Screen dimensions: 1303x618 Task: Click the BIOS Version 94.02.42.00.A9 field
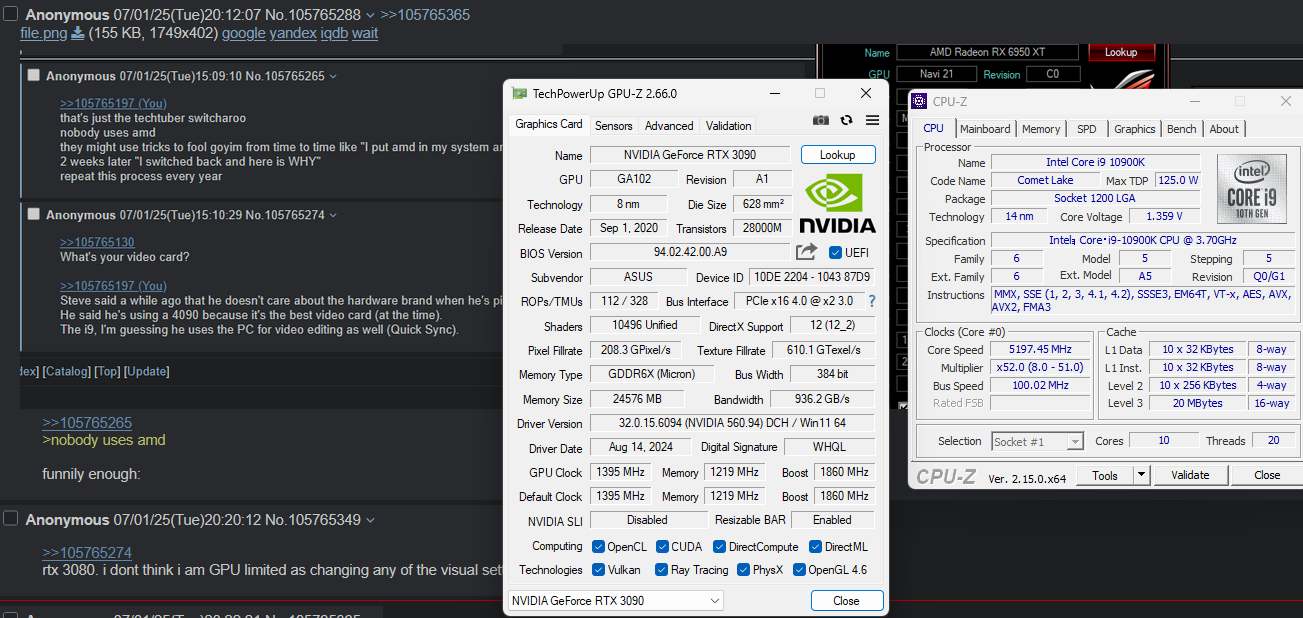click(690, 253)
